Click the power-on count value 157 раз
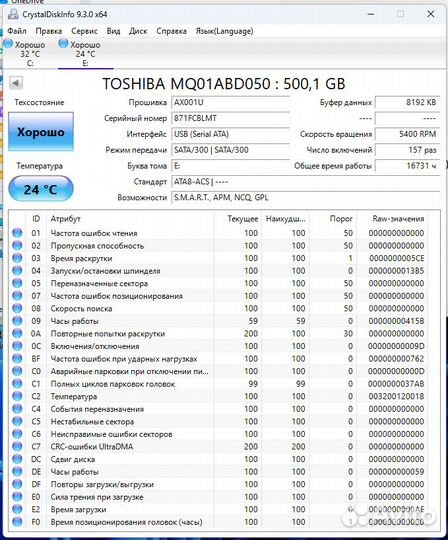 (407, 150)
